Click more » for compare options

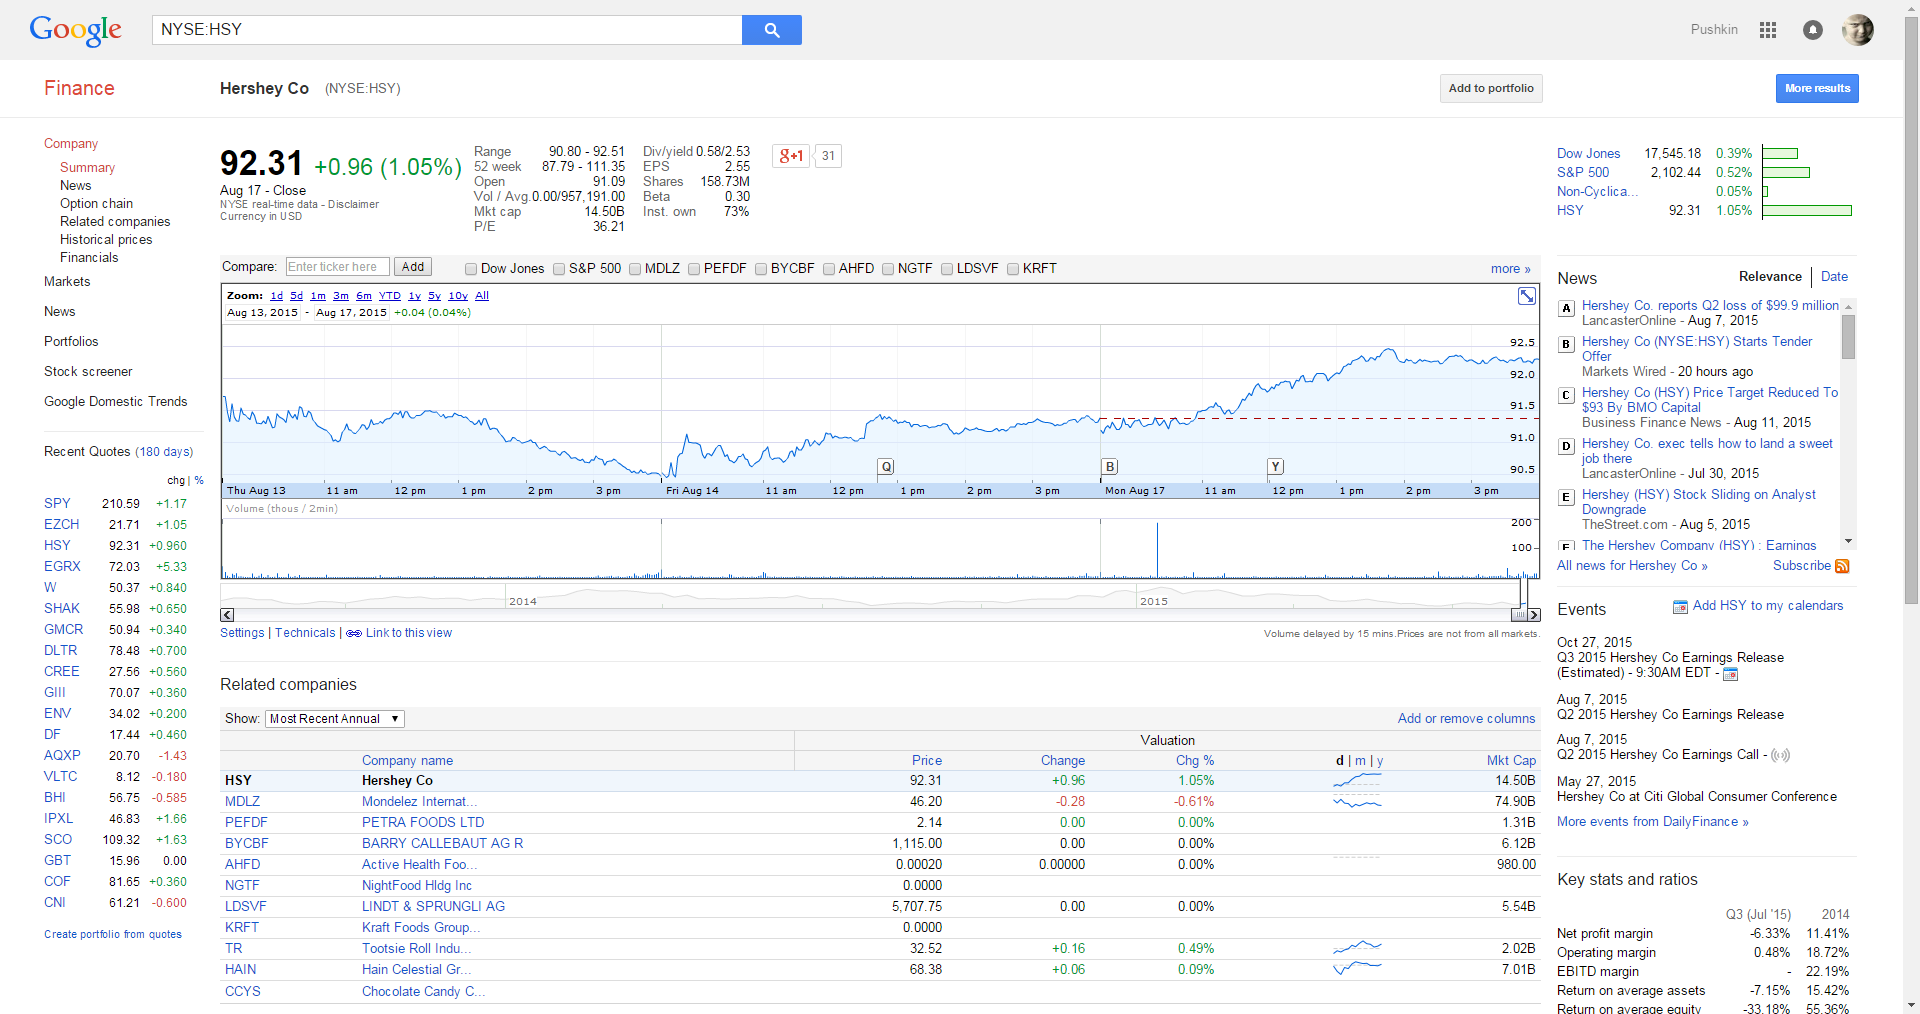coord(1510,269)
